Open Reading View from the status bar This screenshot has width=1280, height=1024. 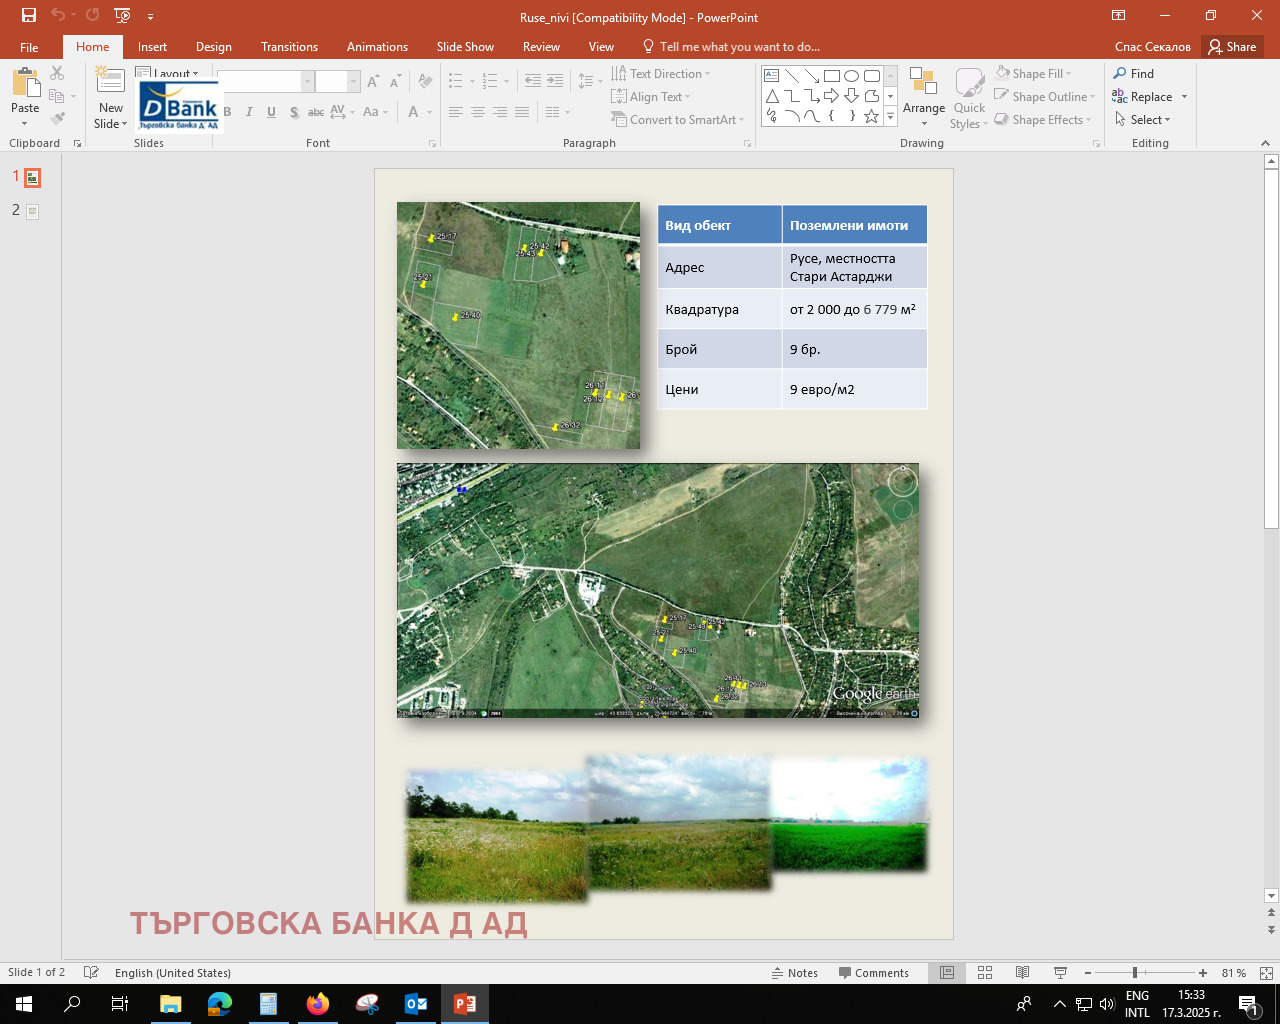coord(1022,972)
